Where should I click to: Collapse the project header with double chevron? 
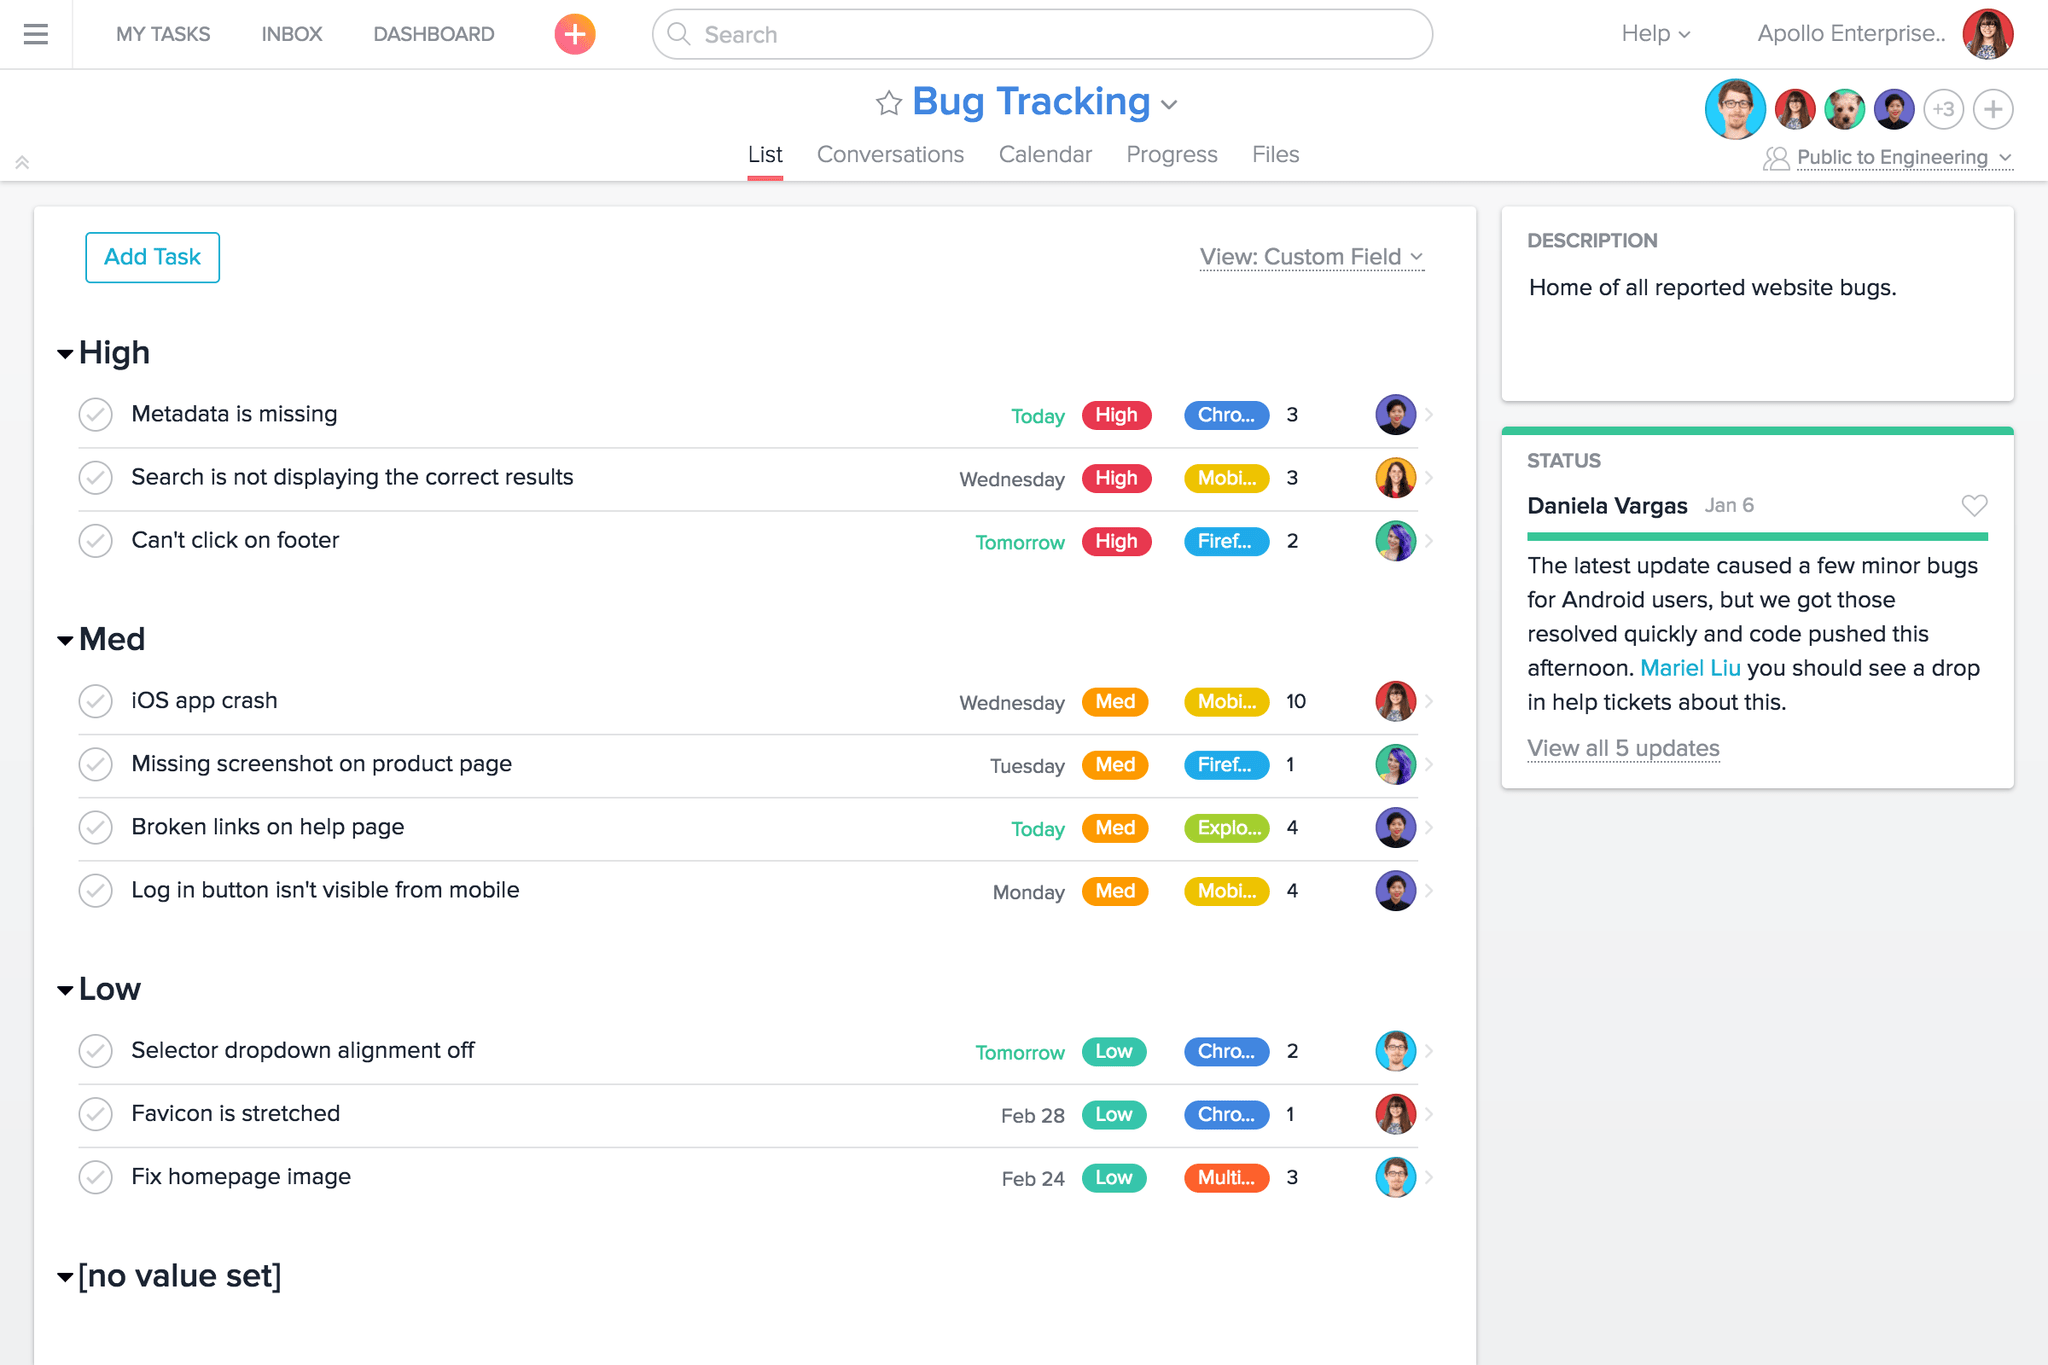[x=22, y=162]
